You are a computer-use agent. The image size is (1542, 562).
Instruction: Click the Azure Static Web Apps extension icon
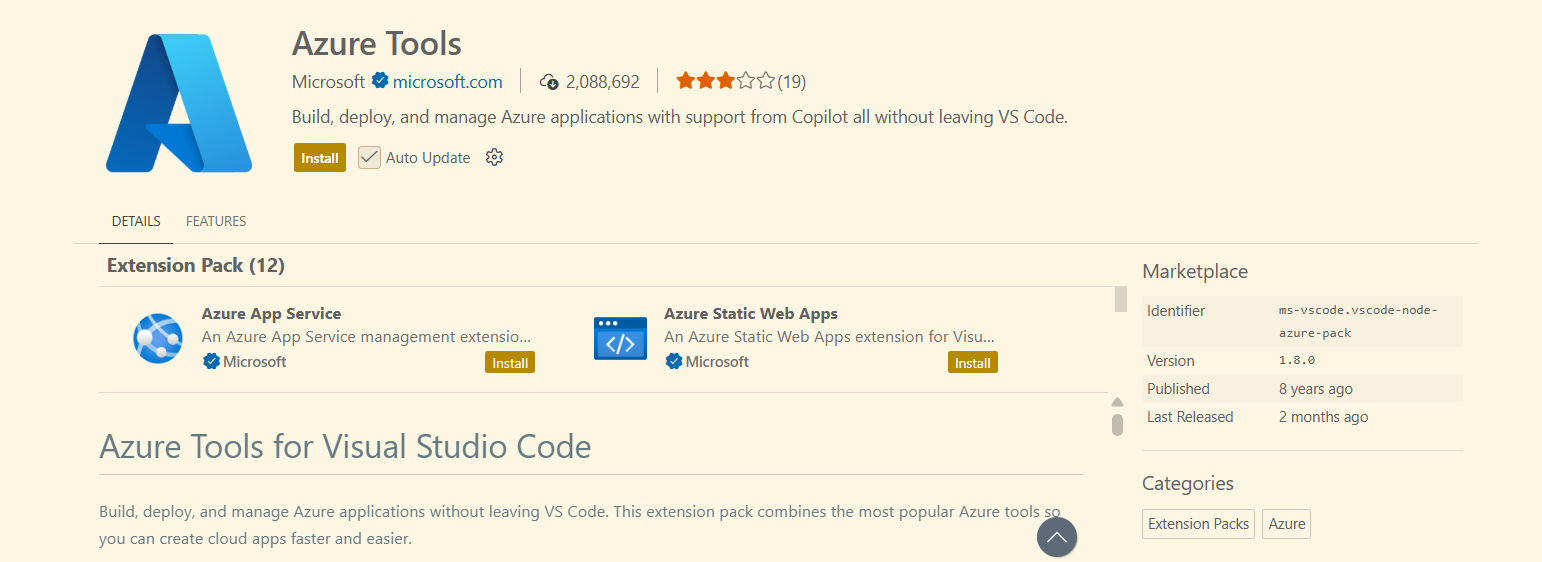click(x=620, y=338)
